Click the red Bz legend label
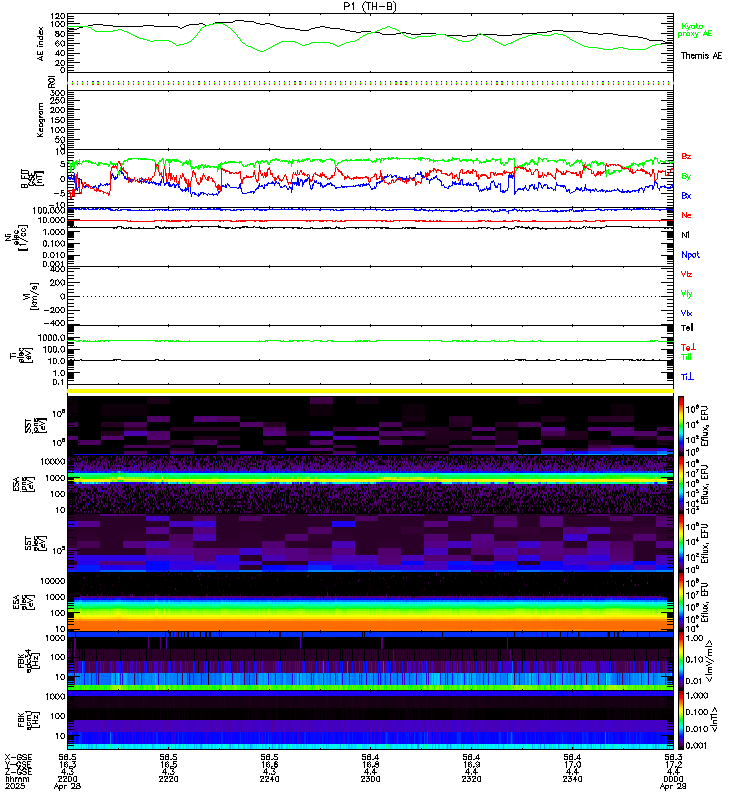This screenshot has height=800, width=750. point(686,156)
